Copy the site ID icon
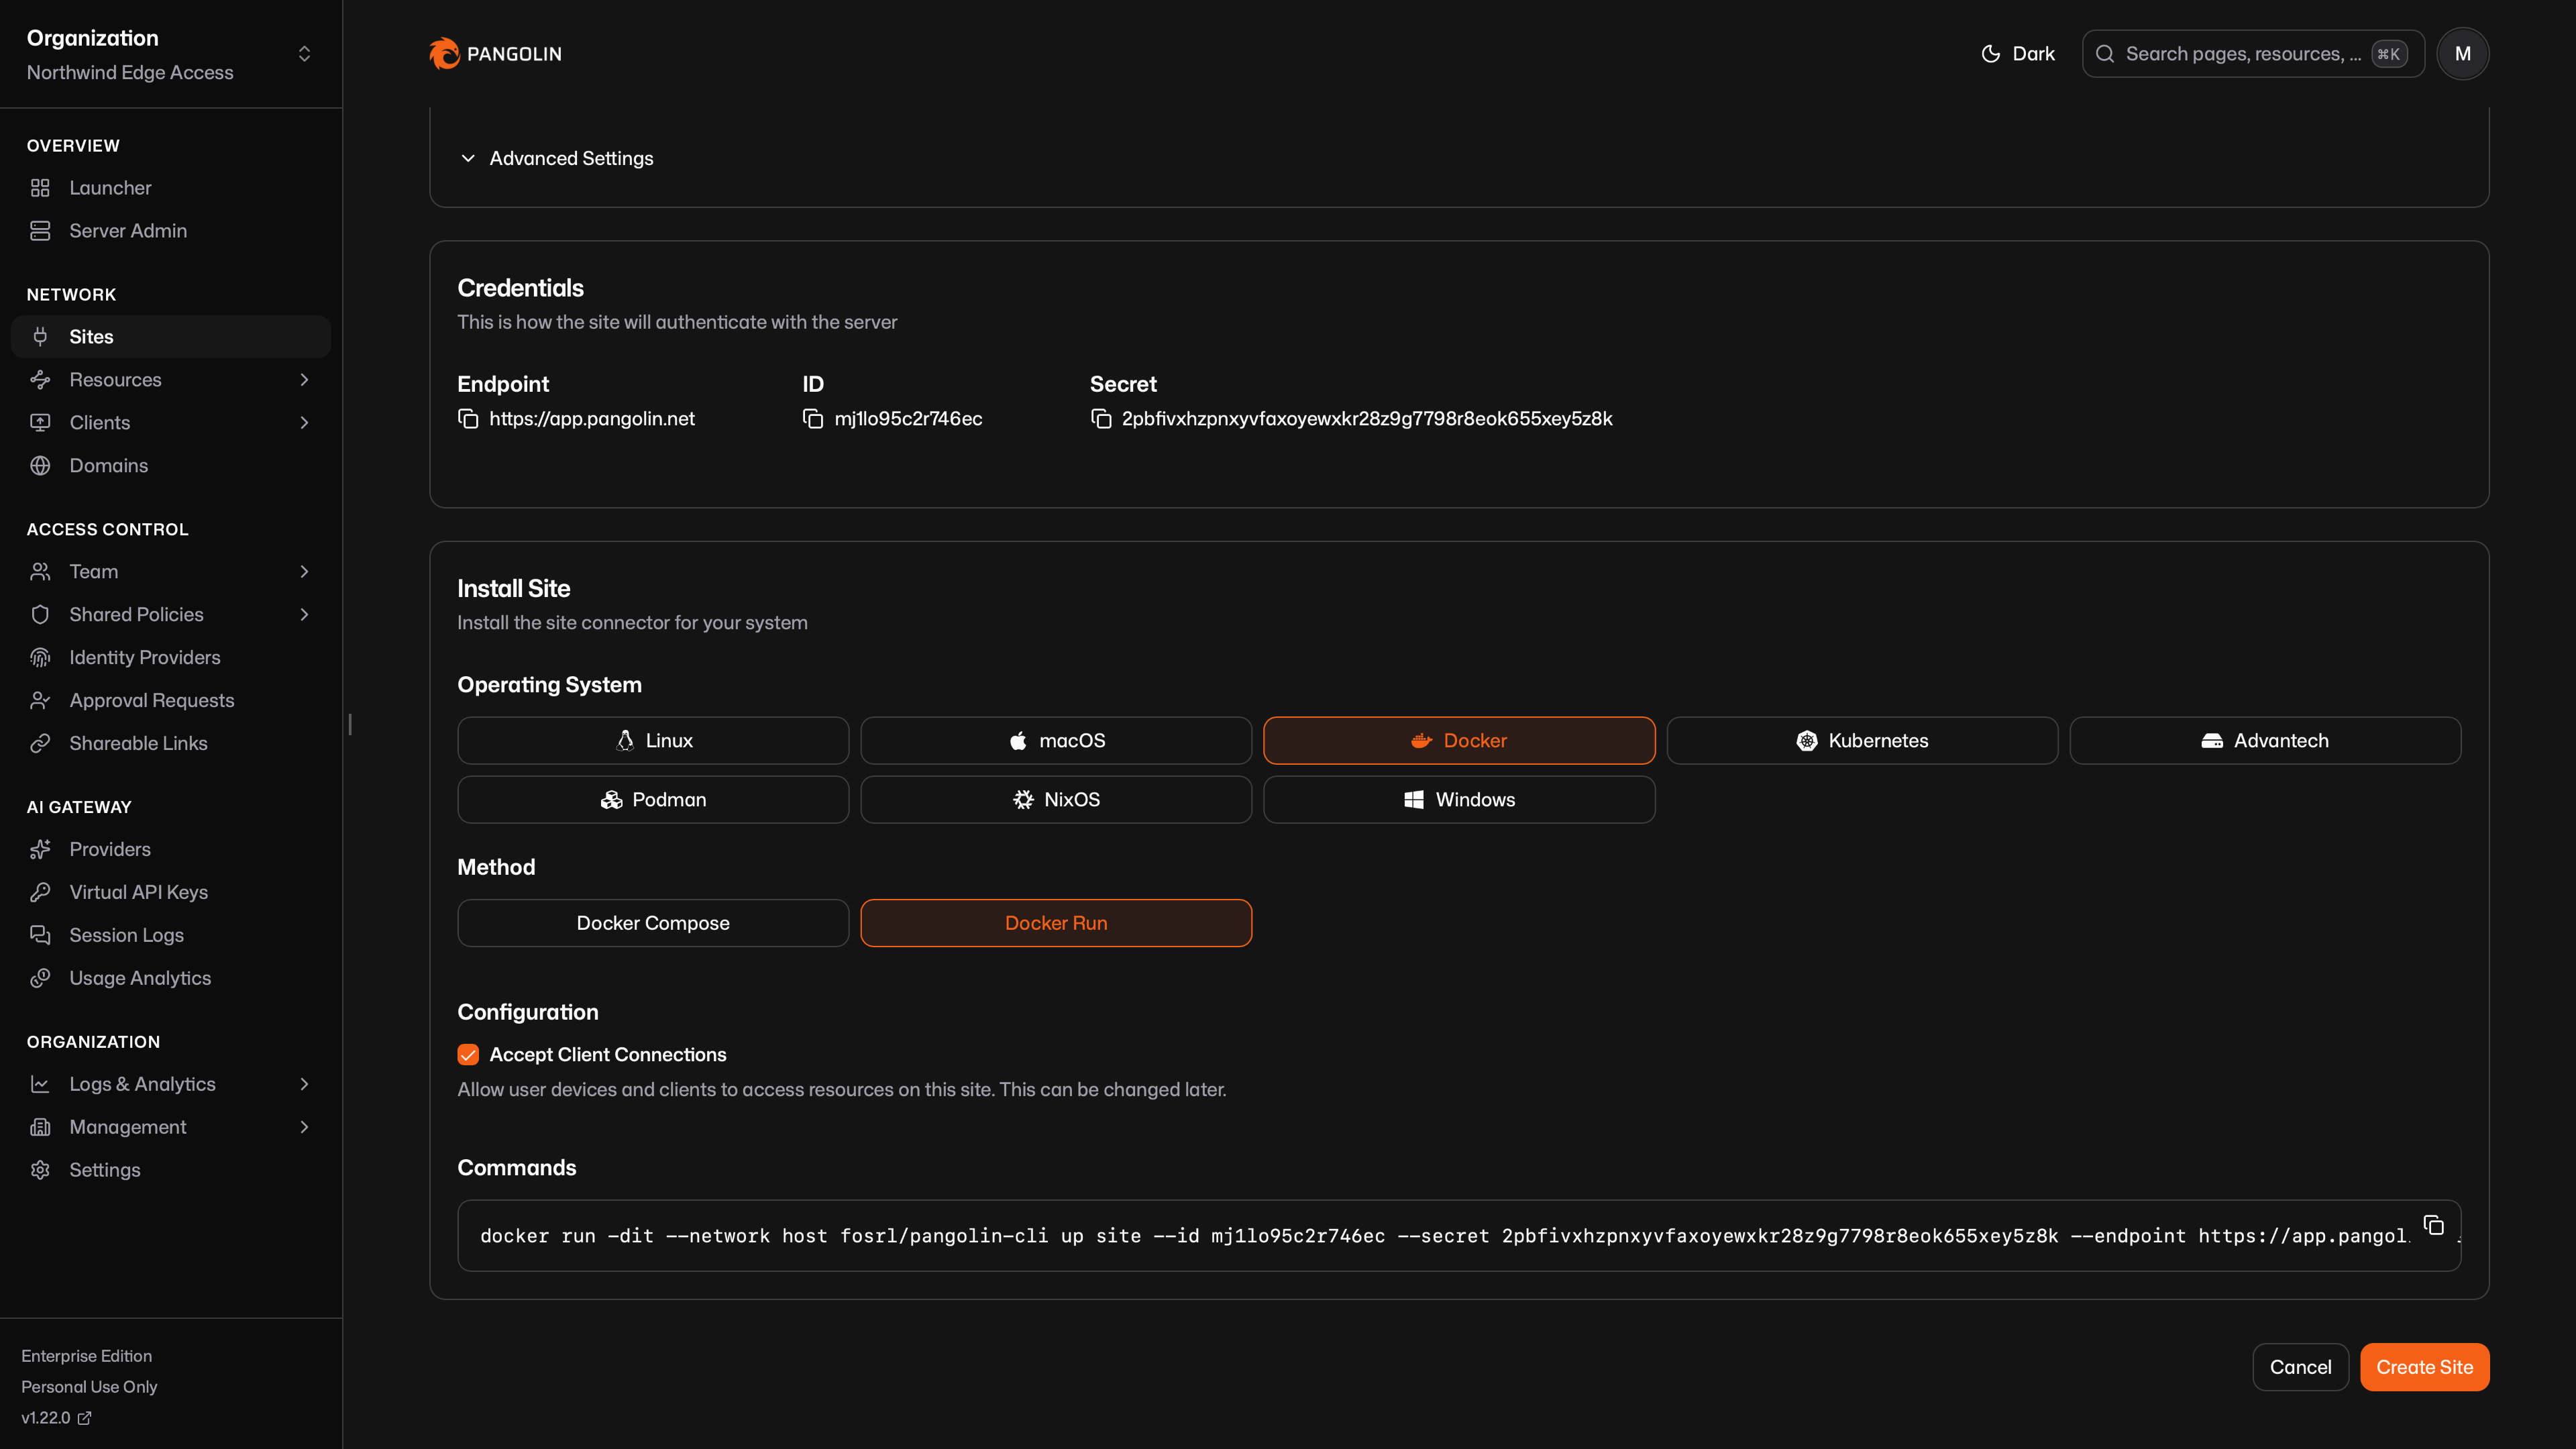The image size is (2576, 1449). [x=813, y=418]
